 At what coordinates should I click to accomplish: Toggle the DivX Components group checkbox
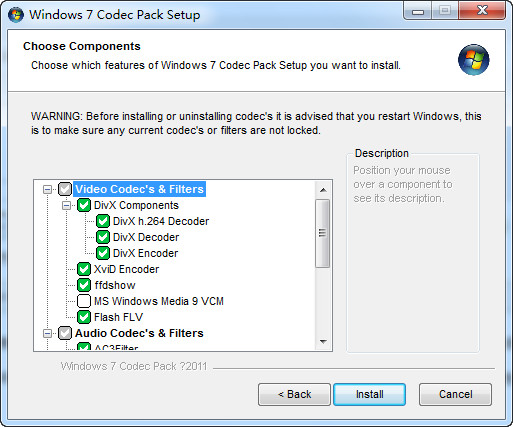tap(84, 205)
